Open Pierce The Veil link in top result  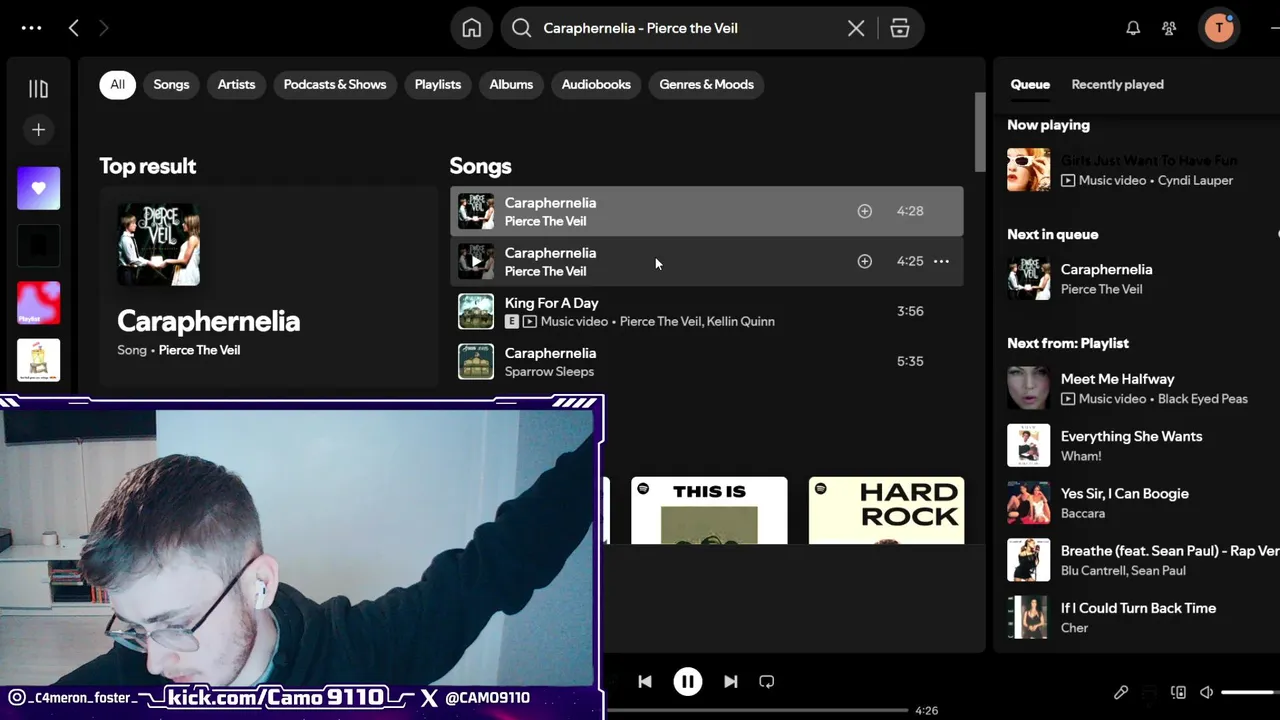(199, 350)
